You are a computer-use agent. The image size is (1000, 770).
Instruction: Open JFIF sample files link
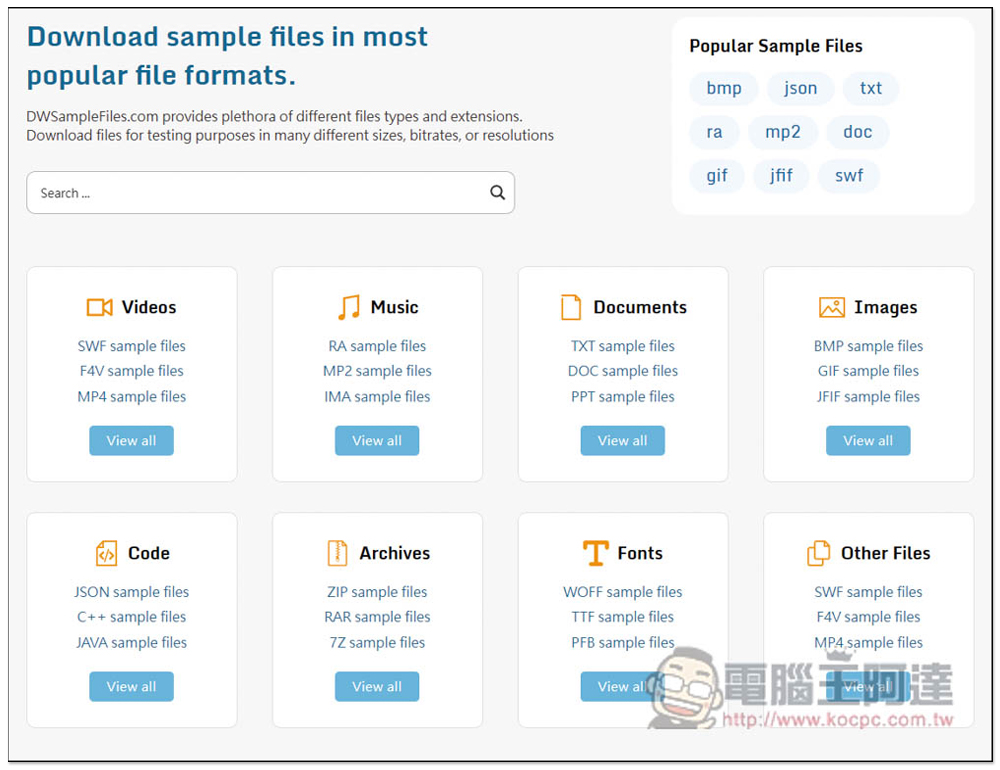(868, 396)
